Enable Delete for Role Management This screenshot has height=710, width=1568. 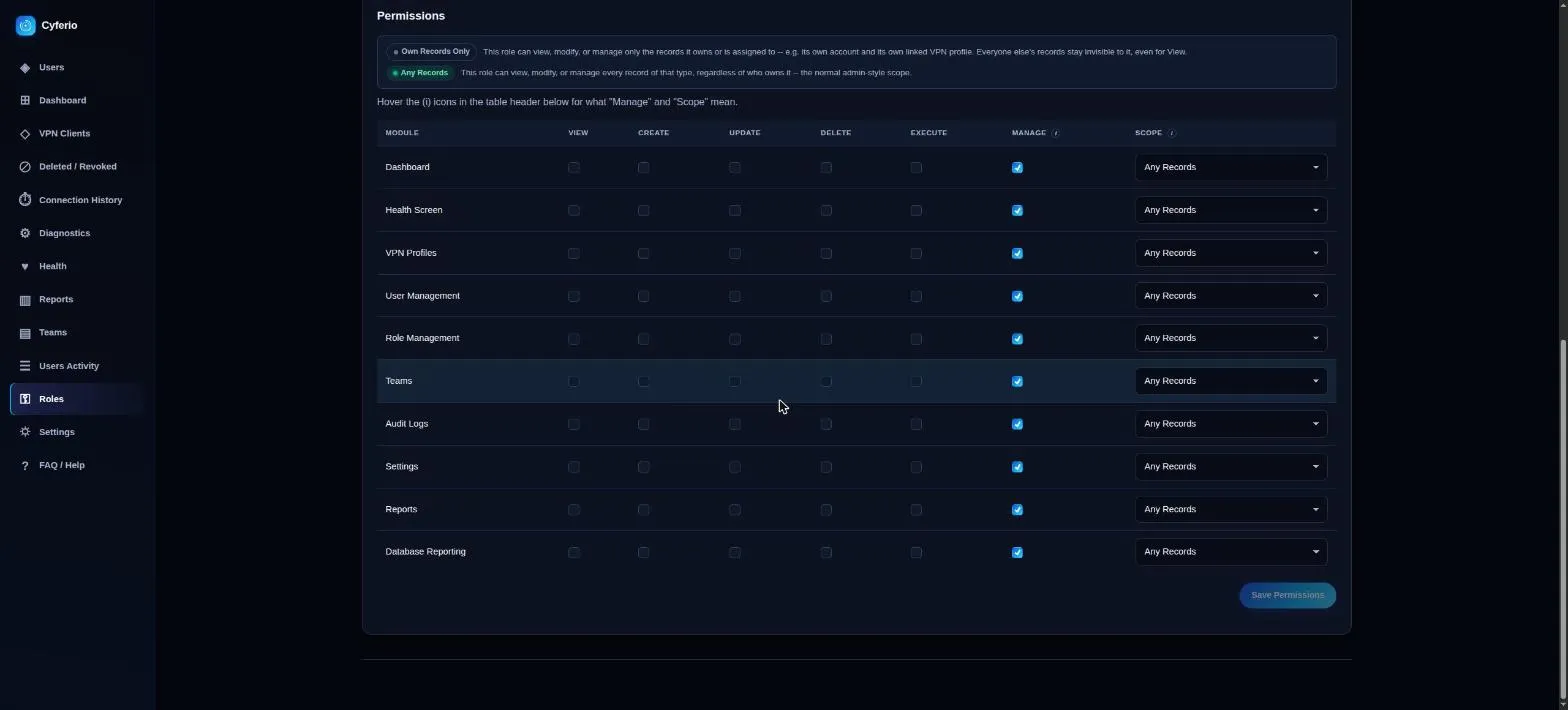pos(826,339)
